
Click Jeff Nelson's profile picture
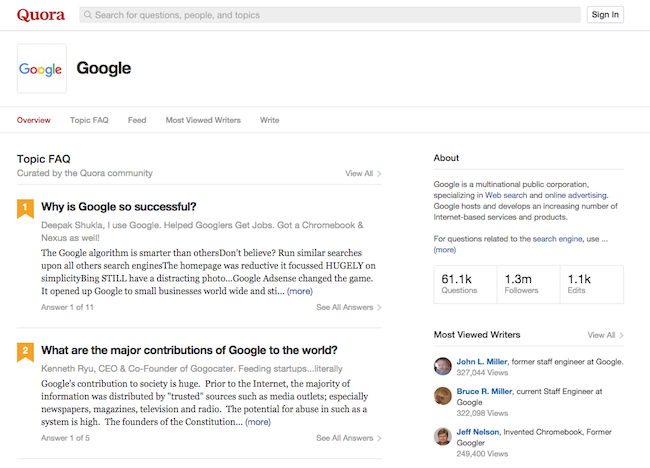point(443,436)
